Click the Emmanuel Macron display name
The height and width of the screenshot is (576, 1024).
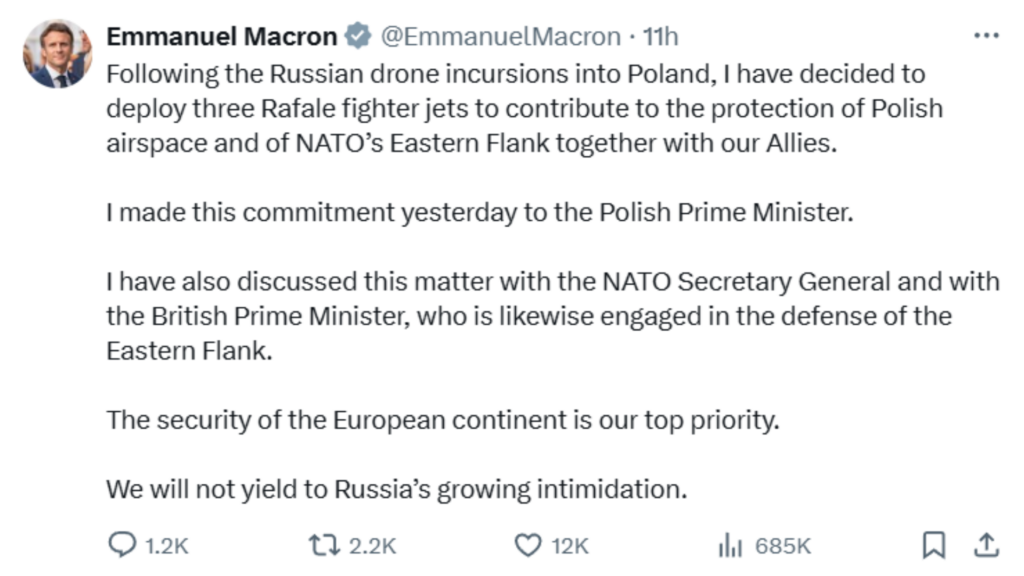point(221,37)
